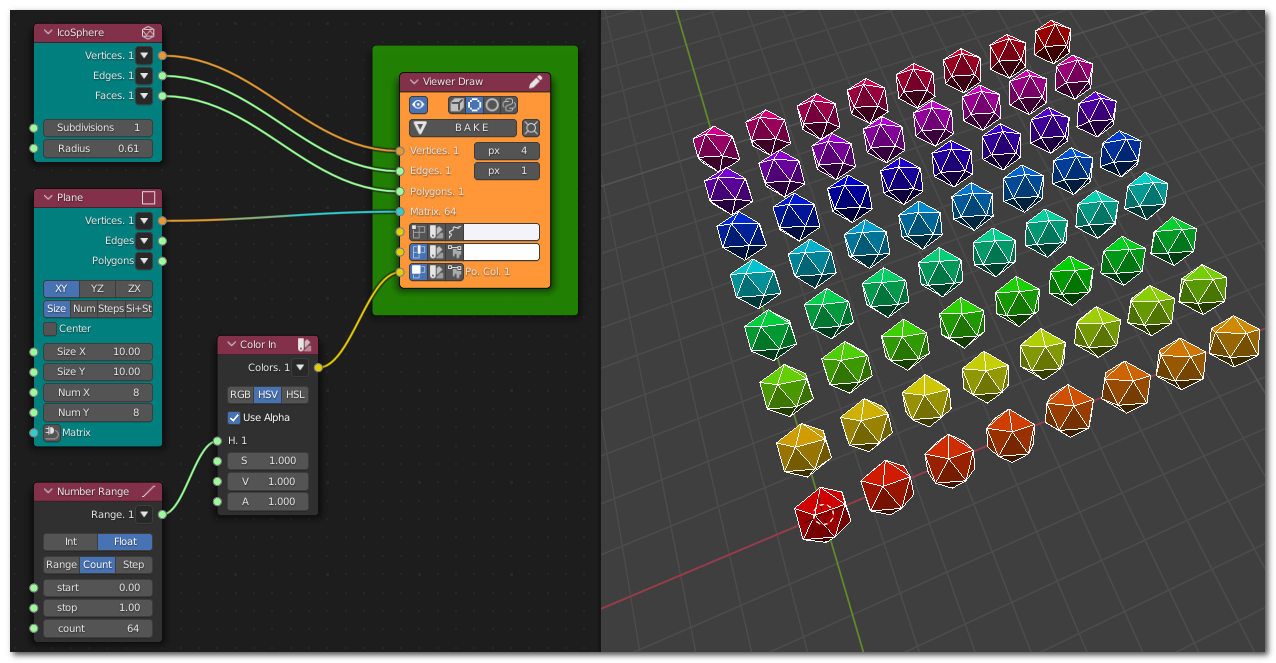The width and height of the screenshot is (1276, 663).
Task: Click the pencil icon on Viewer Draw
Action: tap(536, 82)
